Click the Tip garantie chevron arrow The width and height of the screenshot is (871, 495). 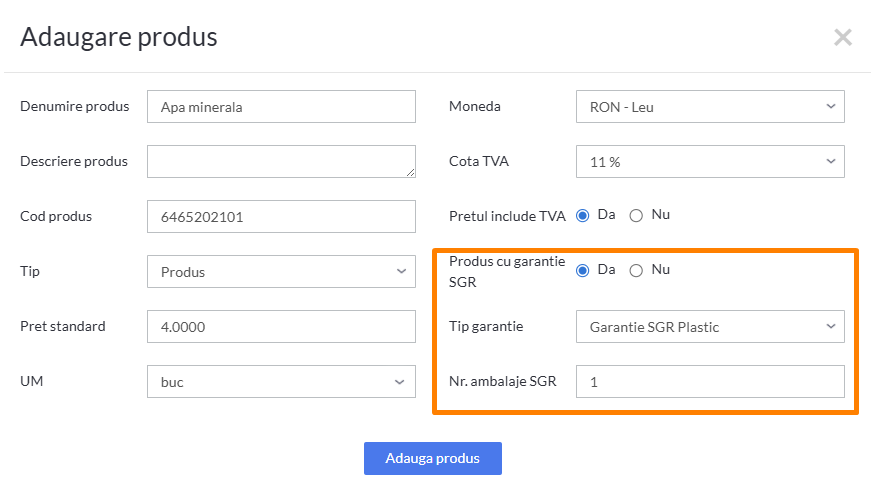pyautogui.click(x=831, y=326)
